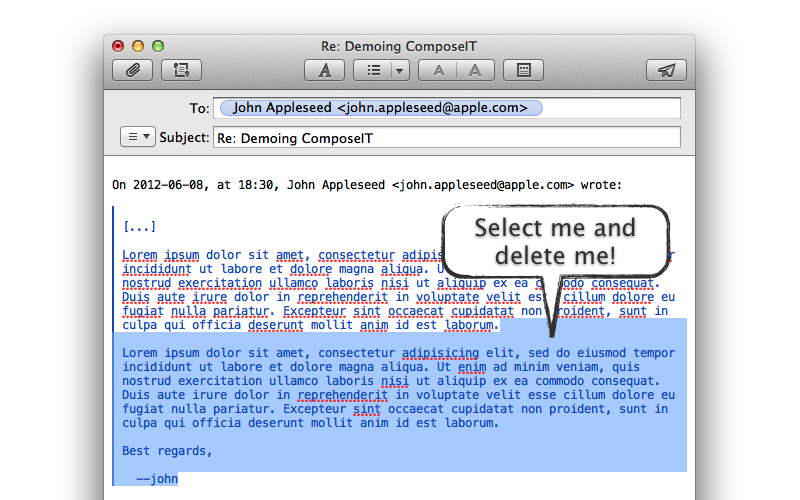Click in the To address field

[447, 108]
